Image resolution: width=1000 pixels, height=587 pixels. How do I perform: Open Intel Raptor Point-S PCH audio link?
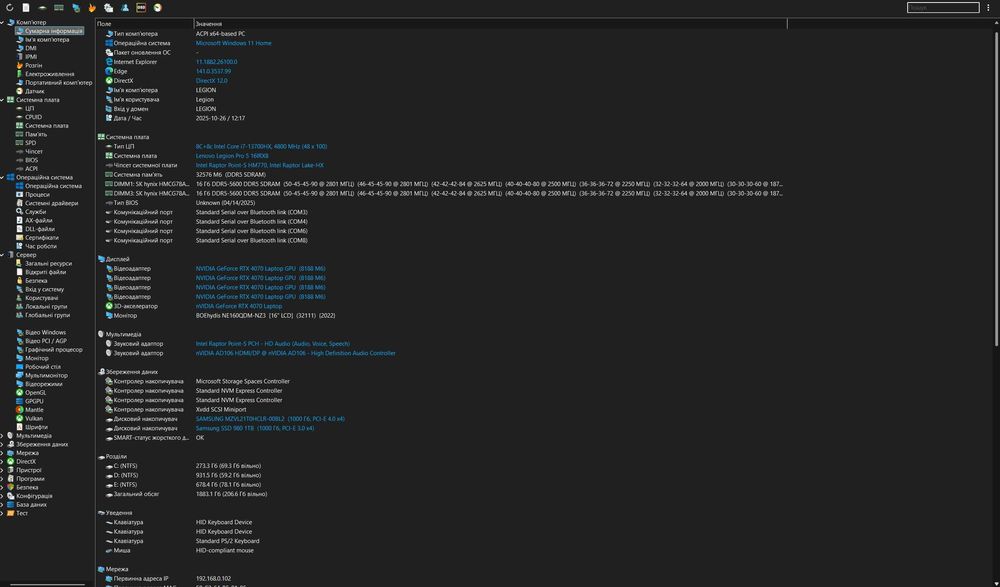pyautogui.click(x=273, y=344)
